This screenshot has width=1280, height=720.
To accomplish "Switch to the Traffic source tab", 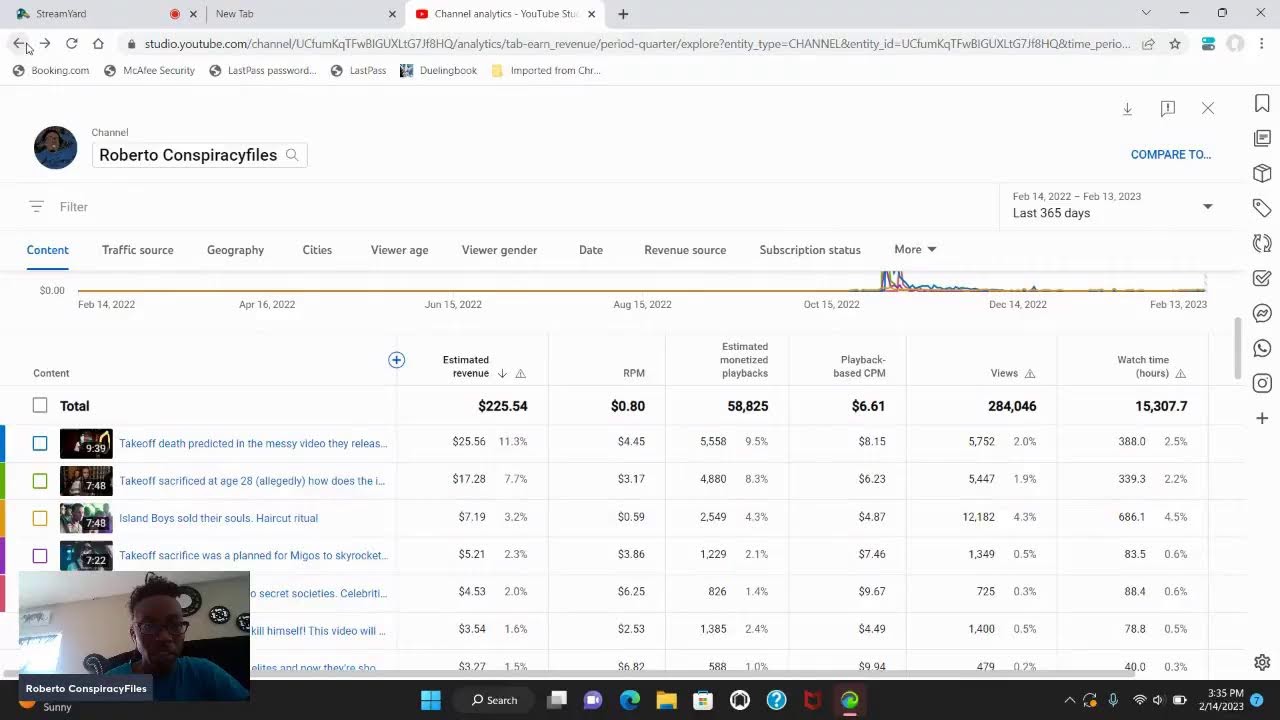I will click(138, 250).
